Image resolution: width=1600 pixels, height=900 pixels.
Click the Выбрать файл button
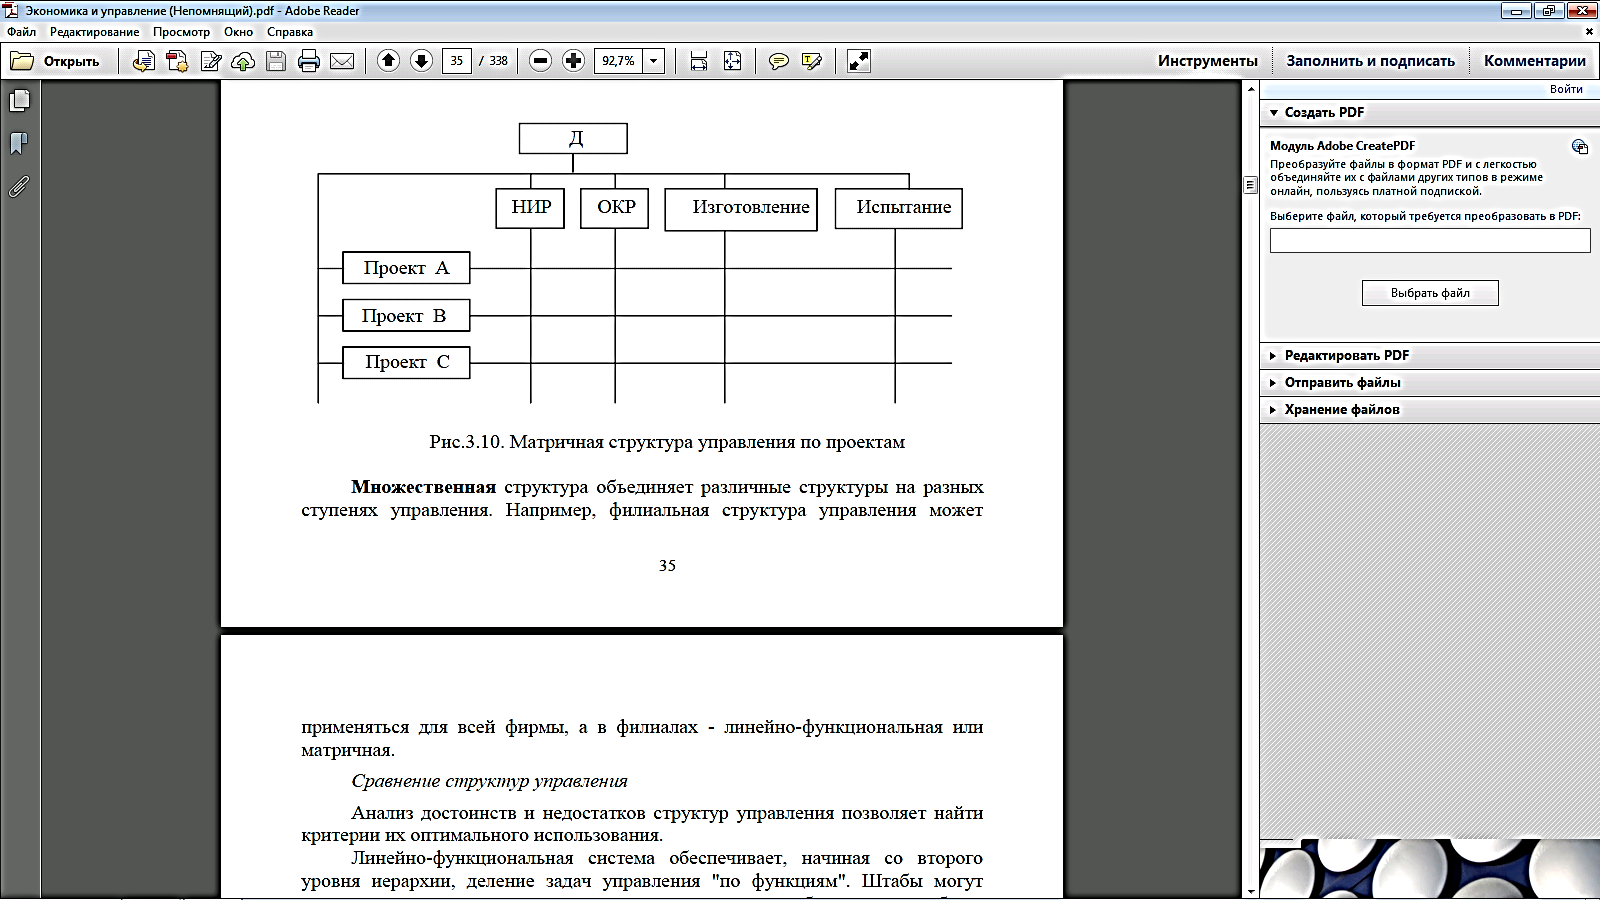tap(1430, 293)
